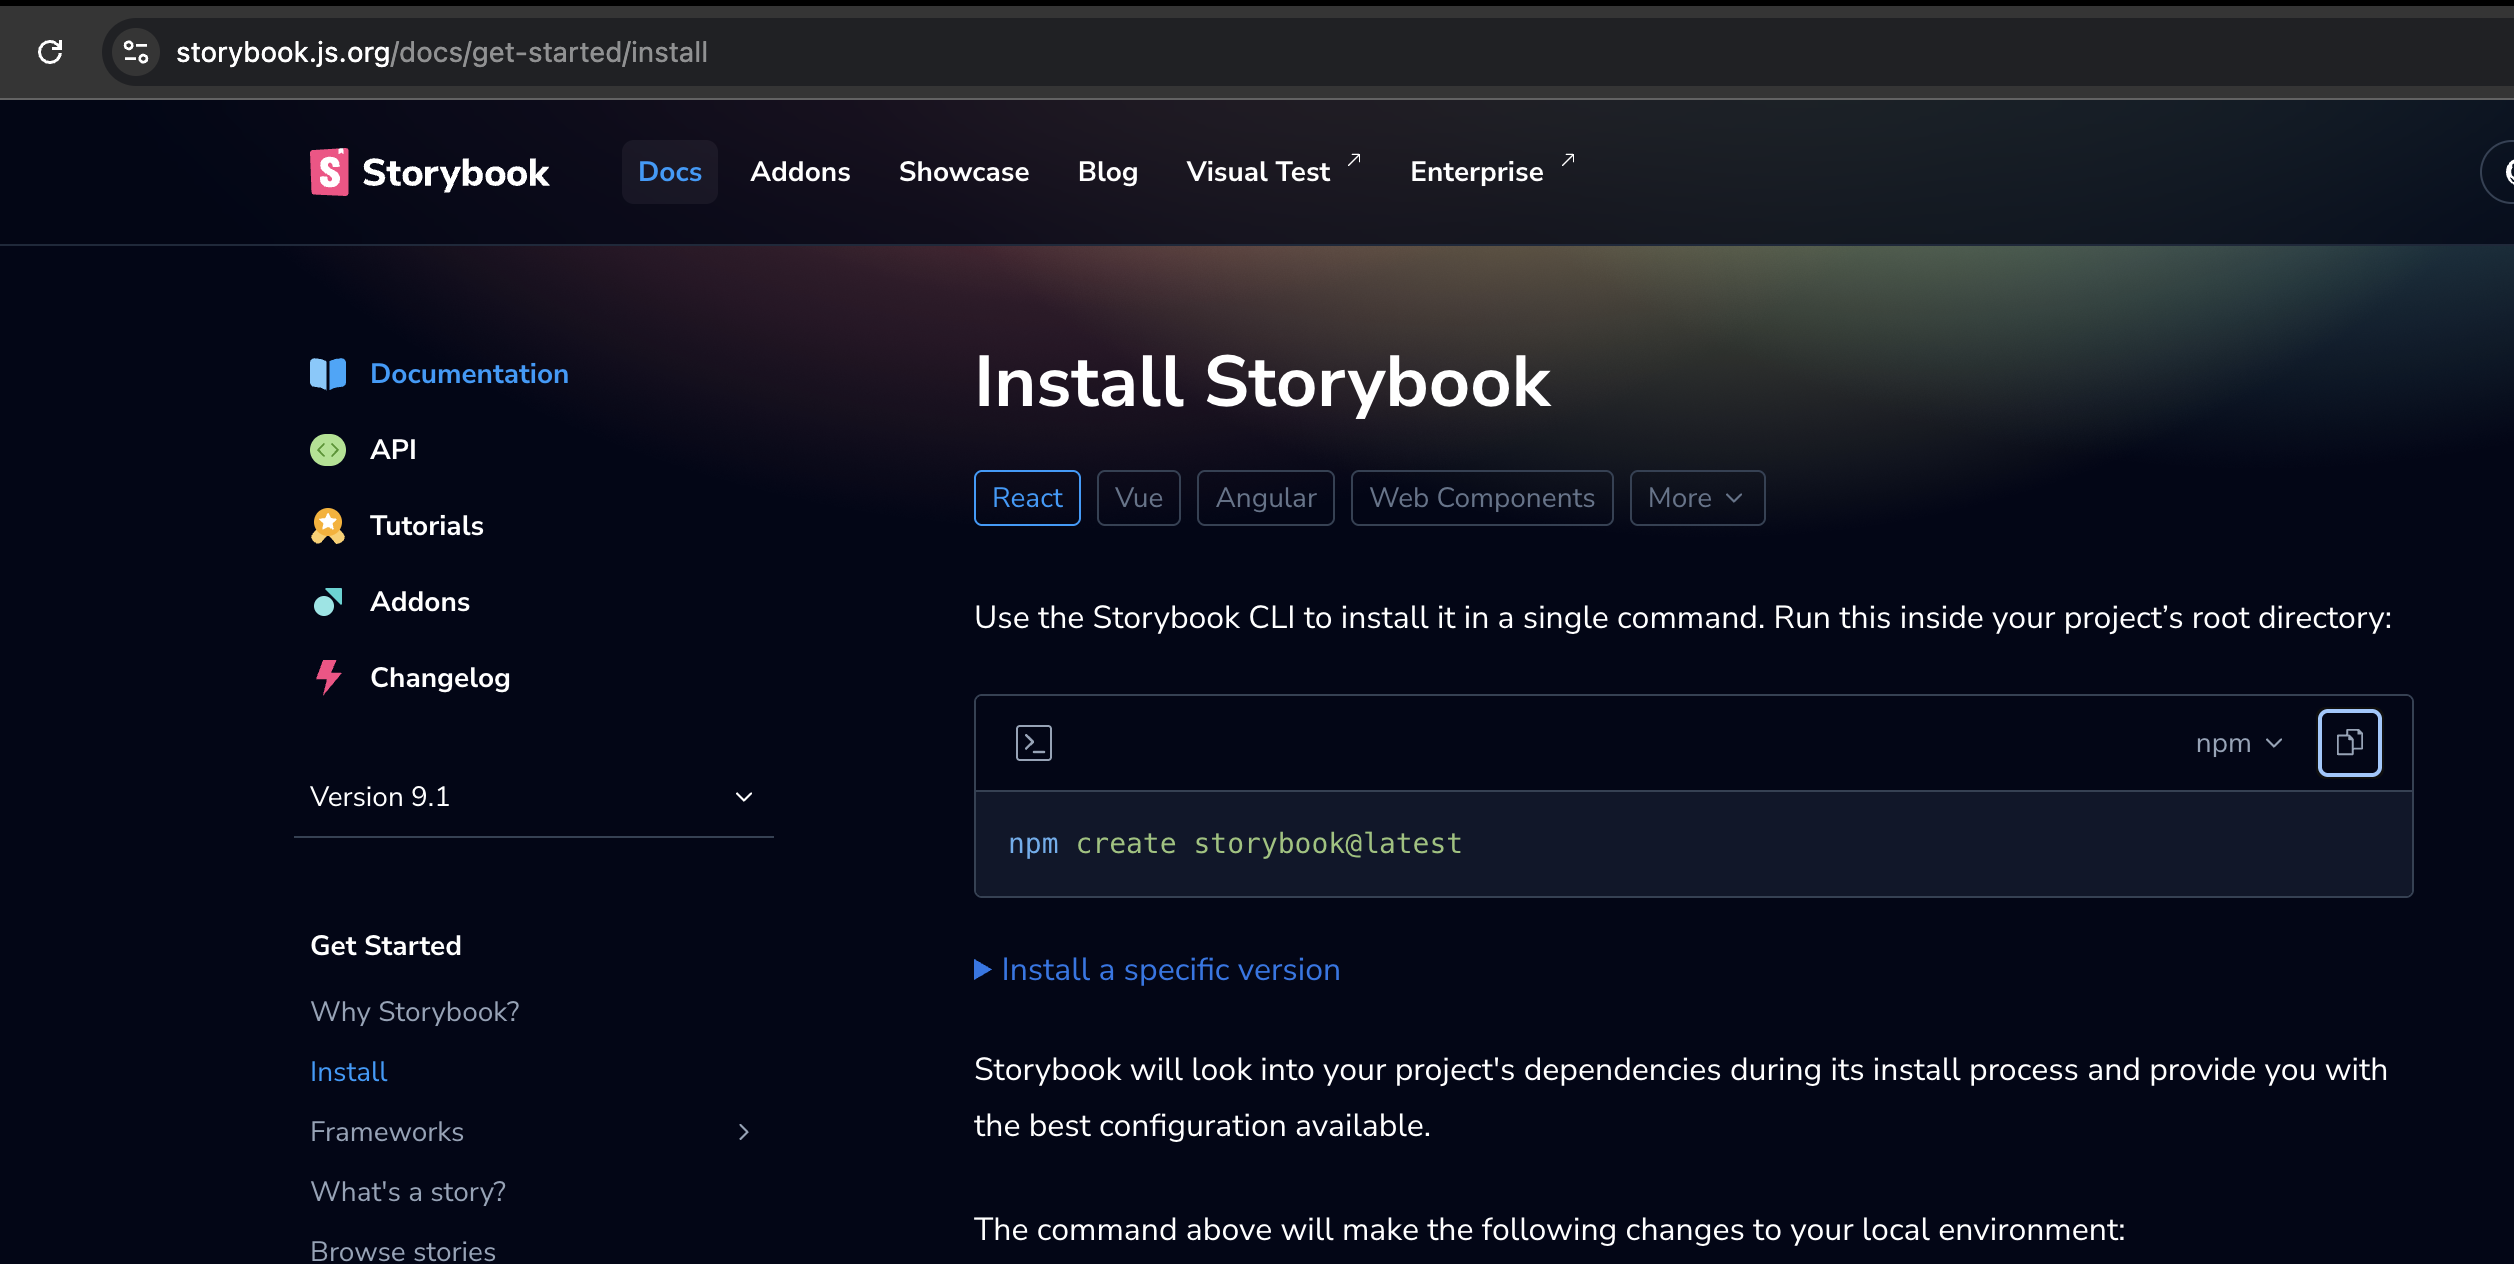Select the React framework tab
The height and width of the screenshot is (1264, 2514).
coord(1027,498)
